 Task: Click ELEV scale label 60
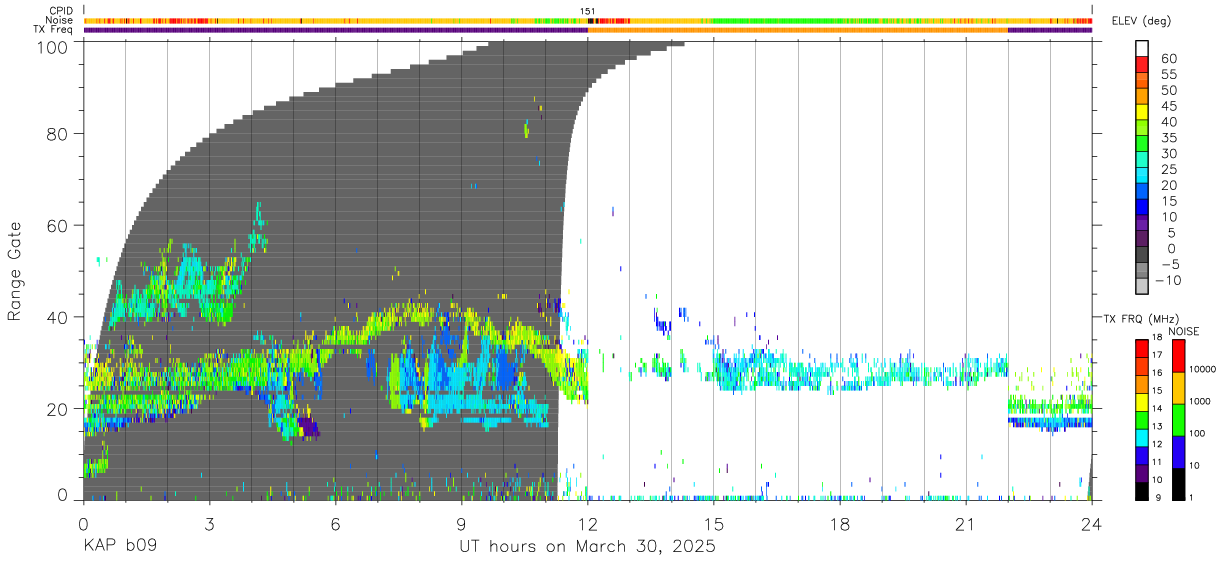click(x=1167, y=58)
